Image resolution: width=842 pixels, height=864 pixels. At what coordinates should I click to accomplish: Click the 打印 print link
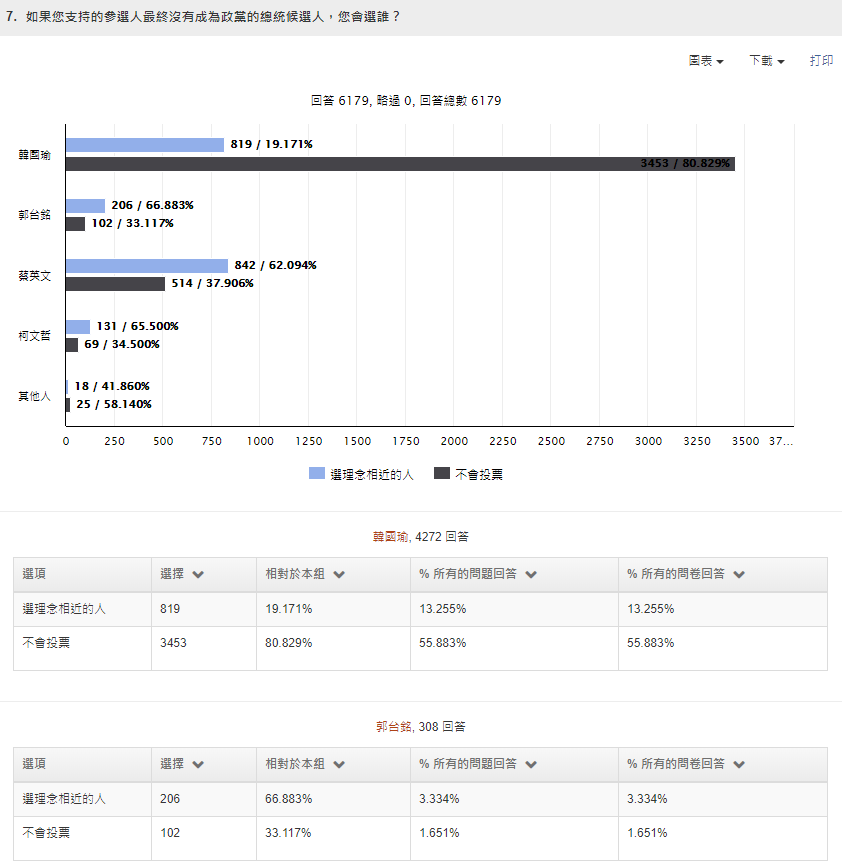click(821, 61)
